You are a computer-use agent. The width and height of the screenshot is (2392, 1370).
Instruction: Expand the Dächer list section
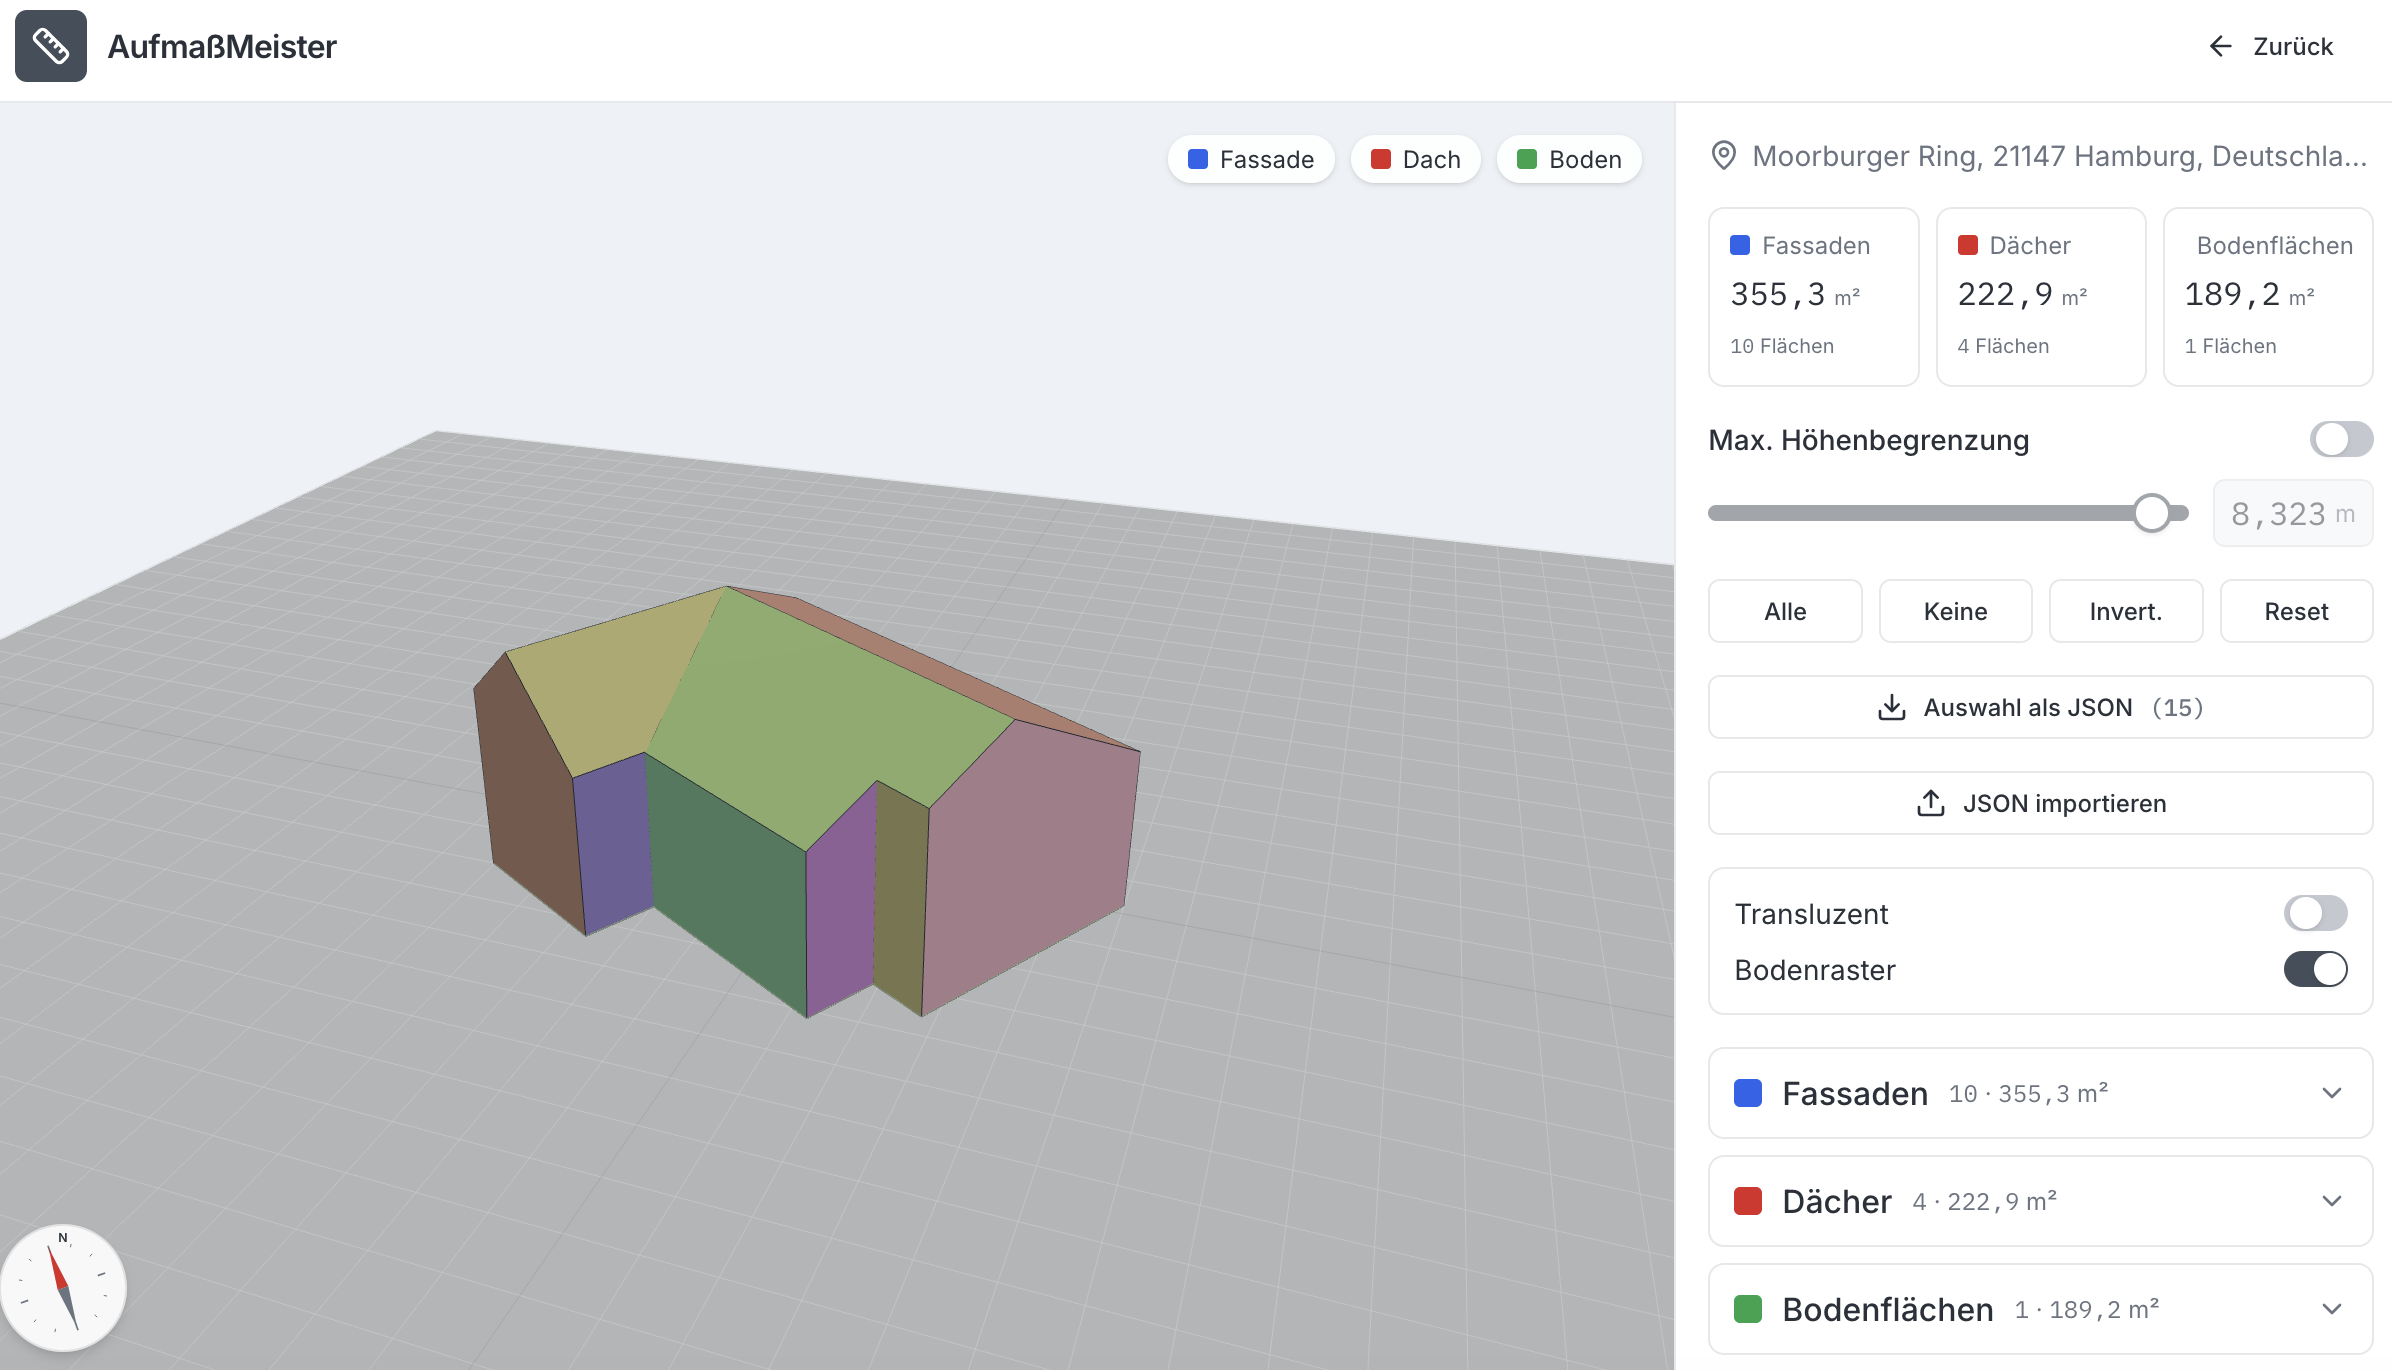click(2041, 1201)
